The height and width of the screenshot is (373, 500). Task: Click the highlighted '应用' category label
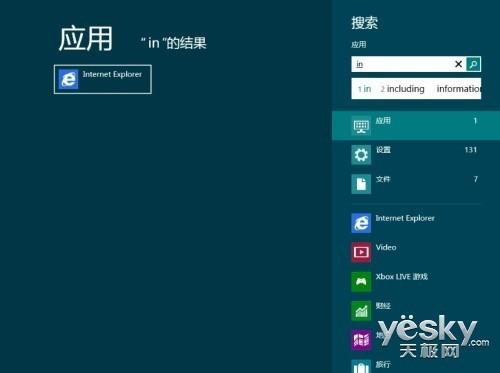pos(383,121)
